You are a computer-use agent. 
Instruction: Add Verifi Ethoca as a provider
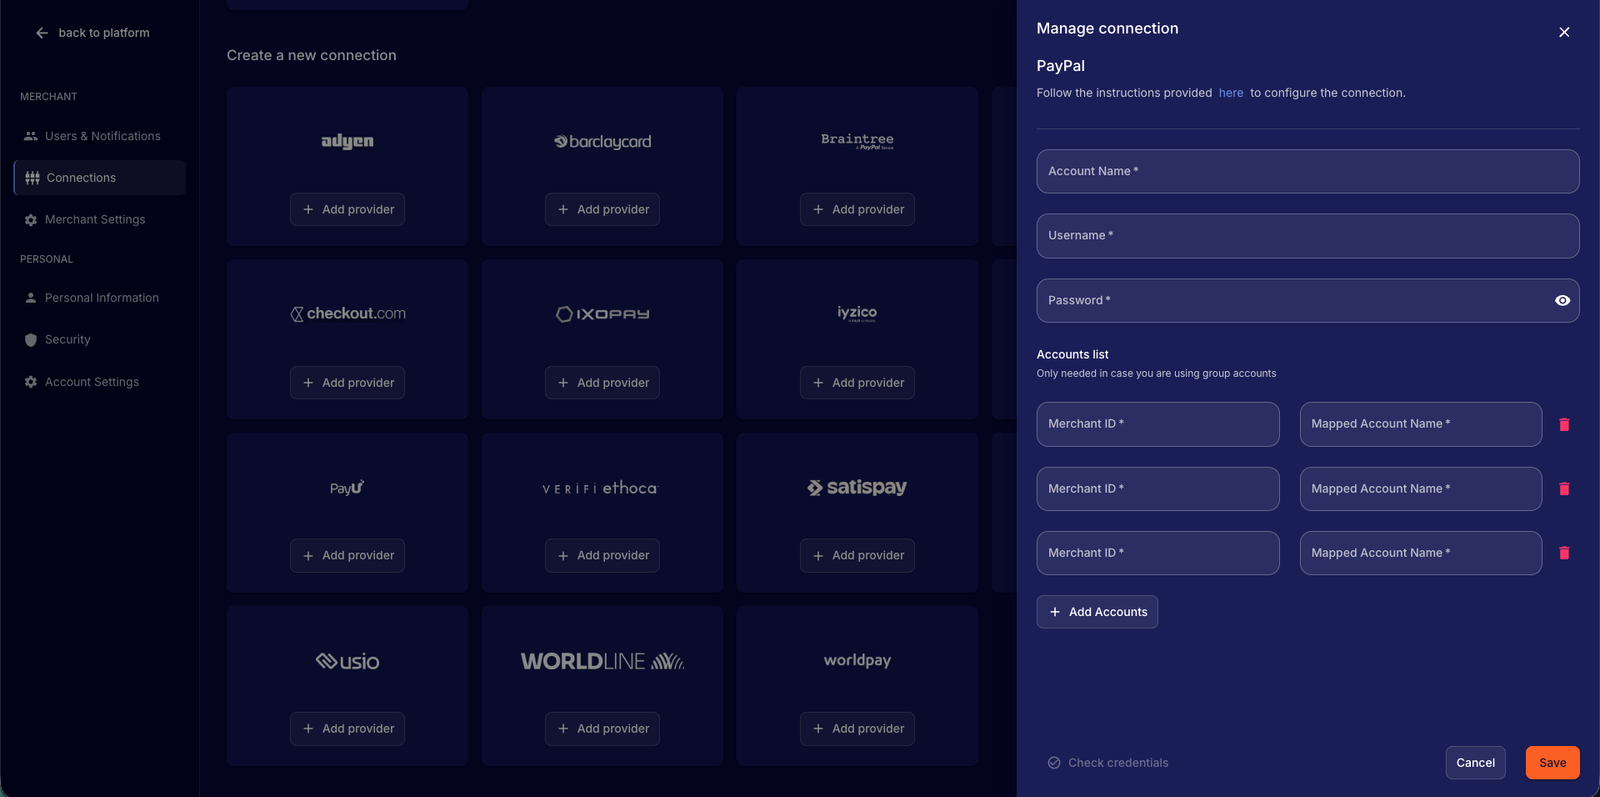(602, 556)
